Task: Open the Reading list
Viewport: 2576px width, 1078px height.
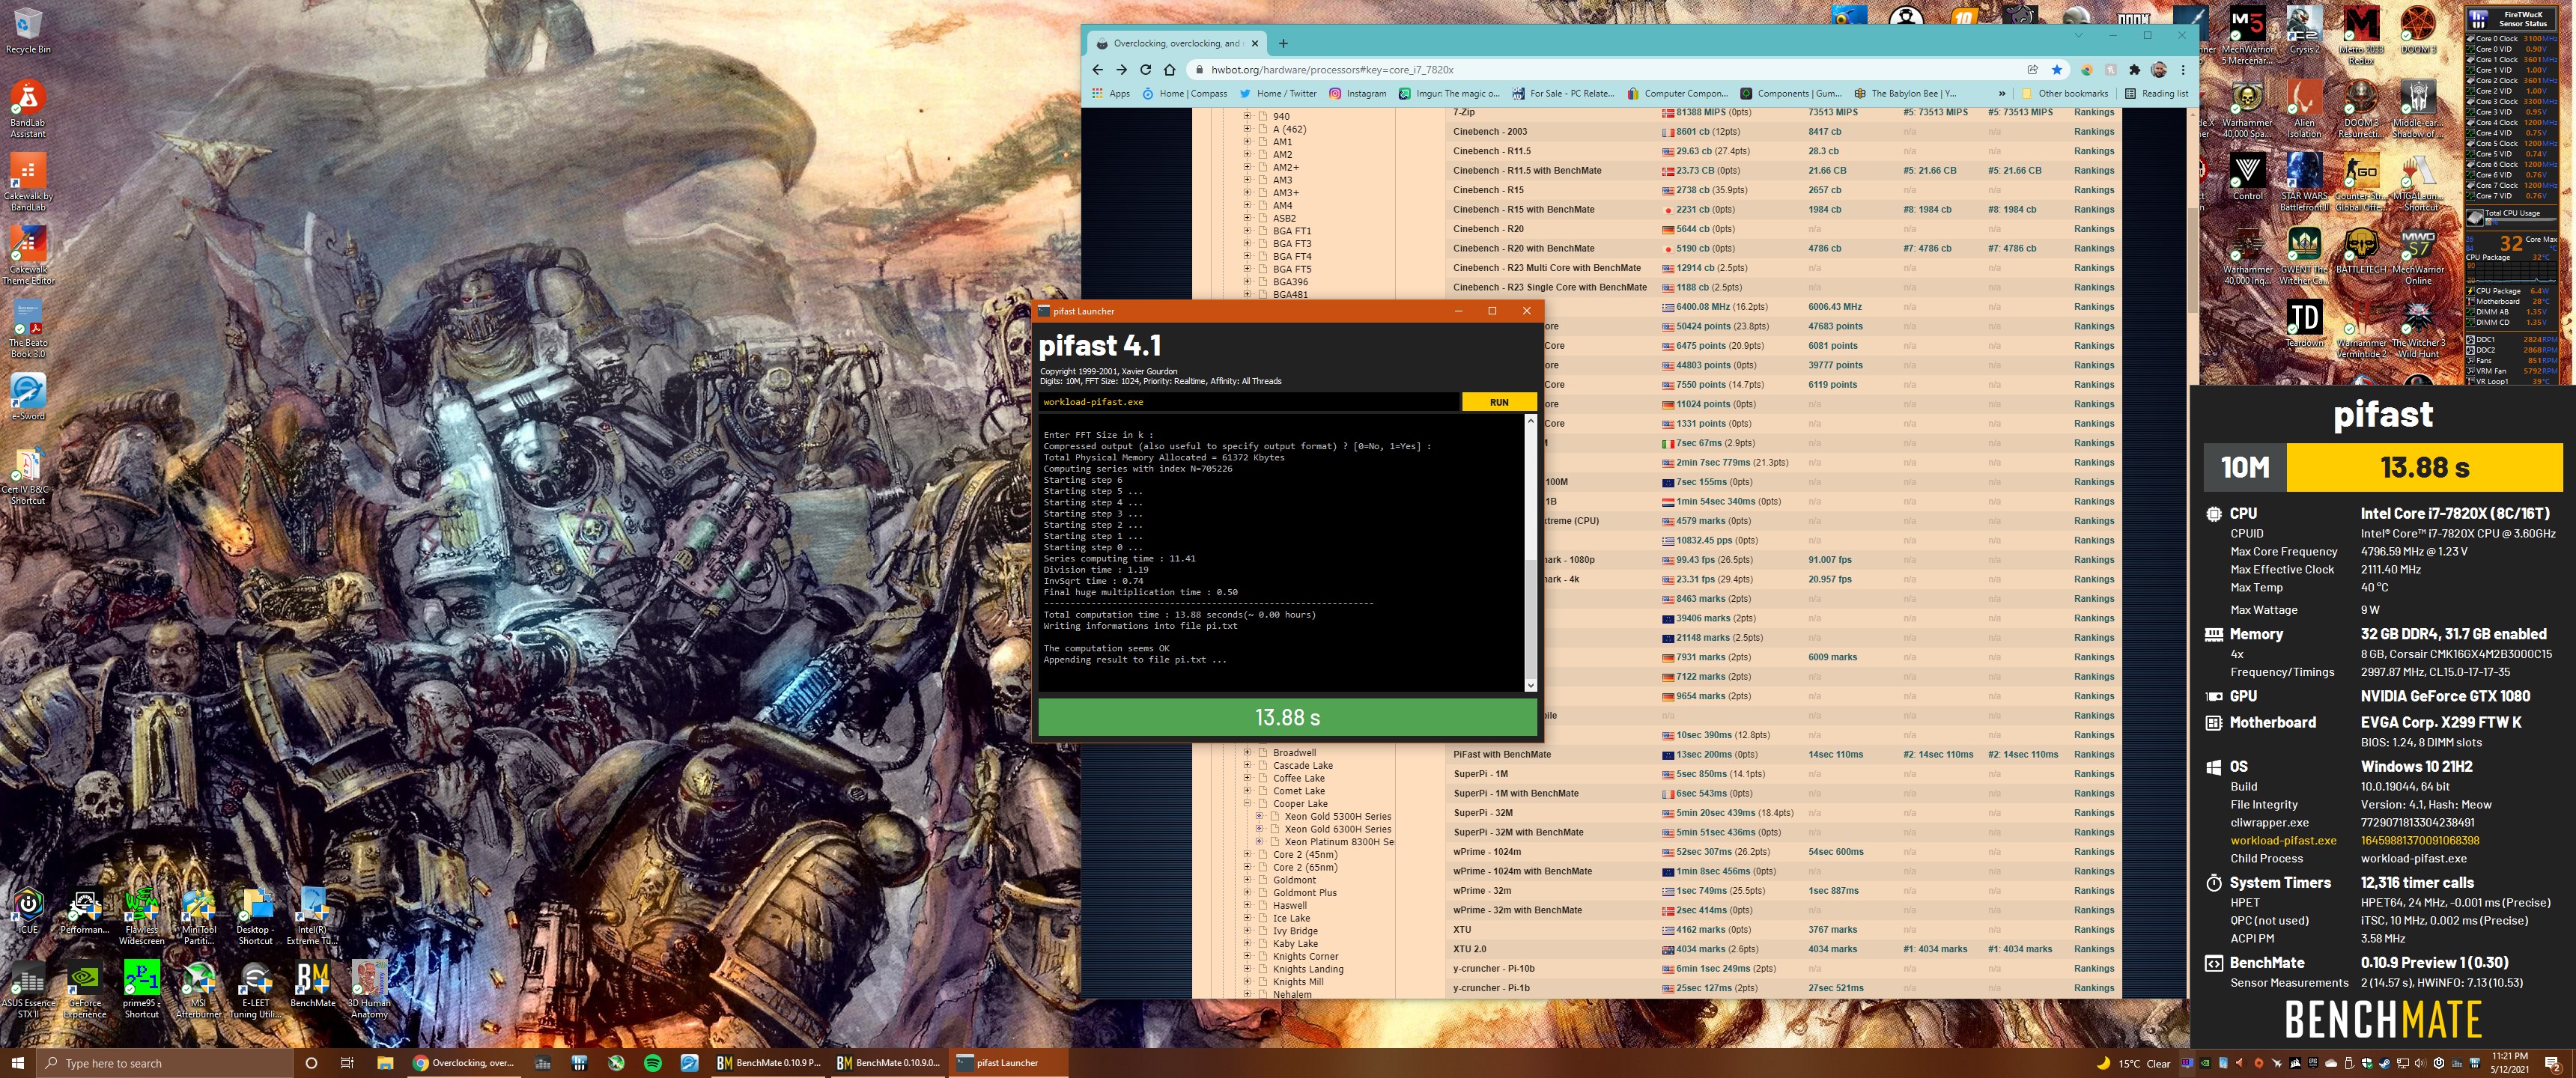Action: coord(2156,94)
